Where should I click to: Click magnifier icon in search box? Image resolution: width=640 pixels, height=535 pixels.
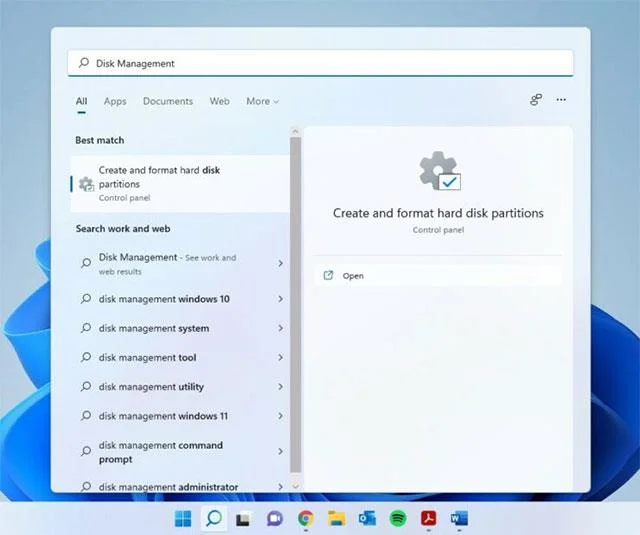tap(84, 63)
